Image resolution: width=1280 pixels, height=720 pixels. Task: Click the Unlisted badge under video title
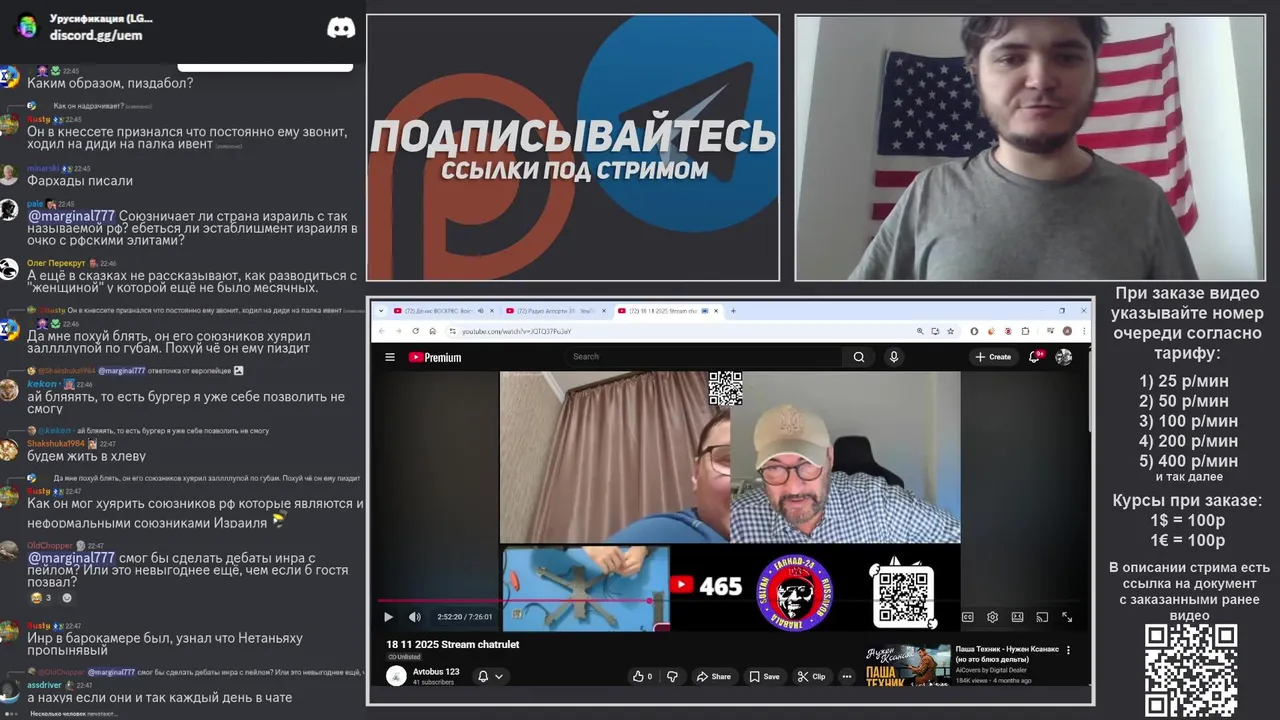(x=404, y=657)
